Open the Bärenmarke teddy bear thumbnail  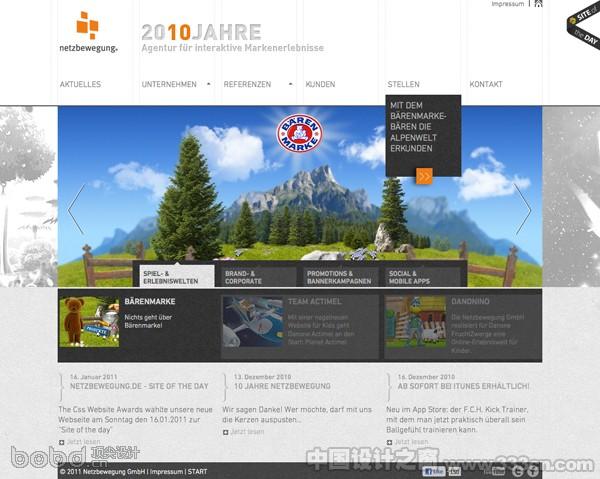[90, 322]
